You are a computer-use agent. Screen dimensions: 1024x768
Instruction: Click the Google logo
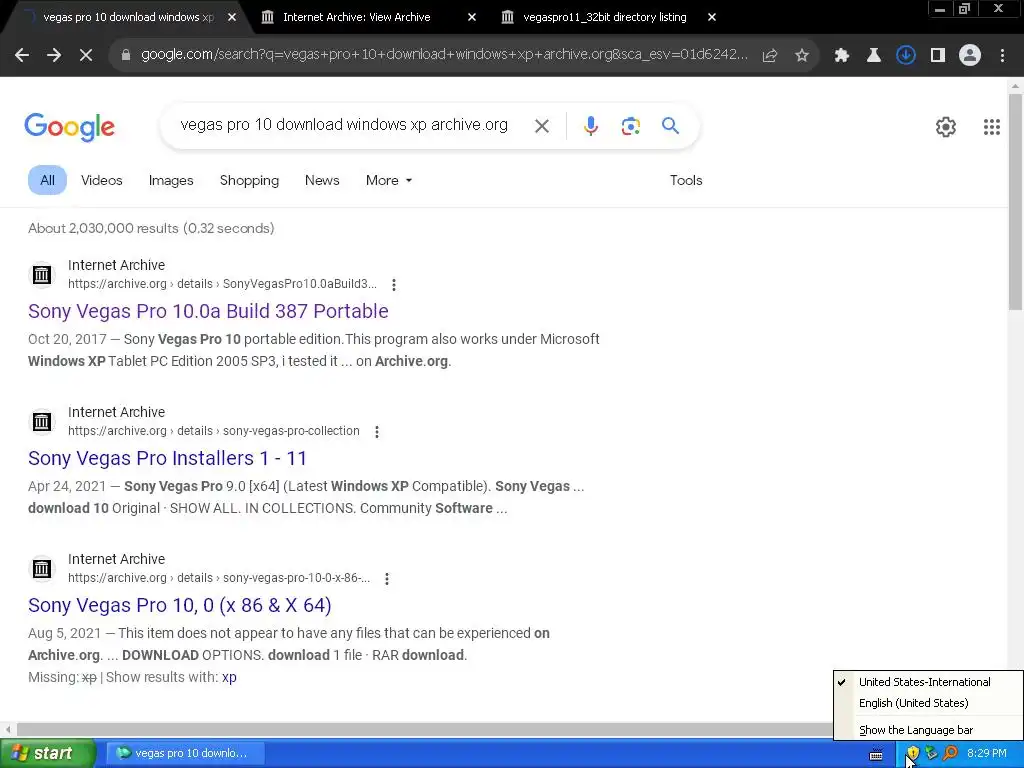[69, 127]
